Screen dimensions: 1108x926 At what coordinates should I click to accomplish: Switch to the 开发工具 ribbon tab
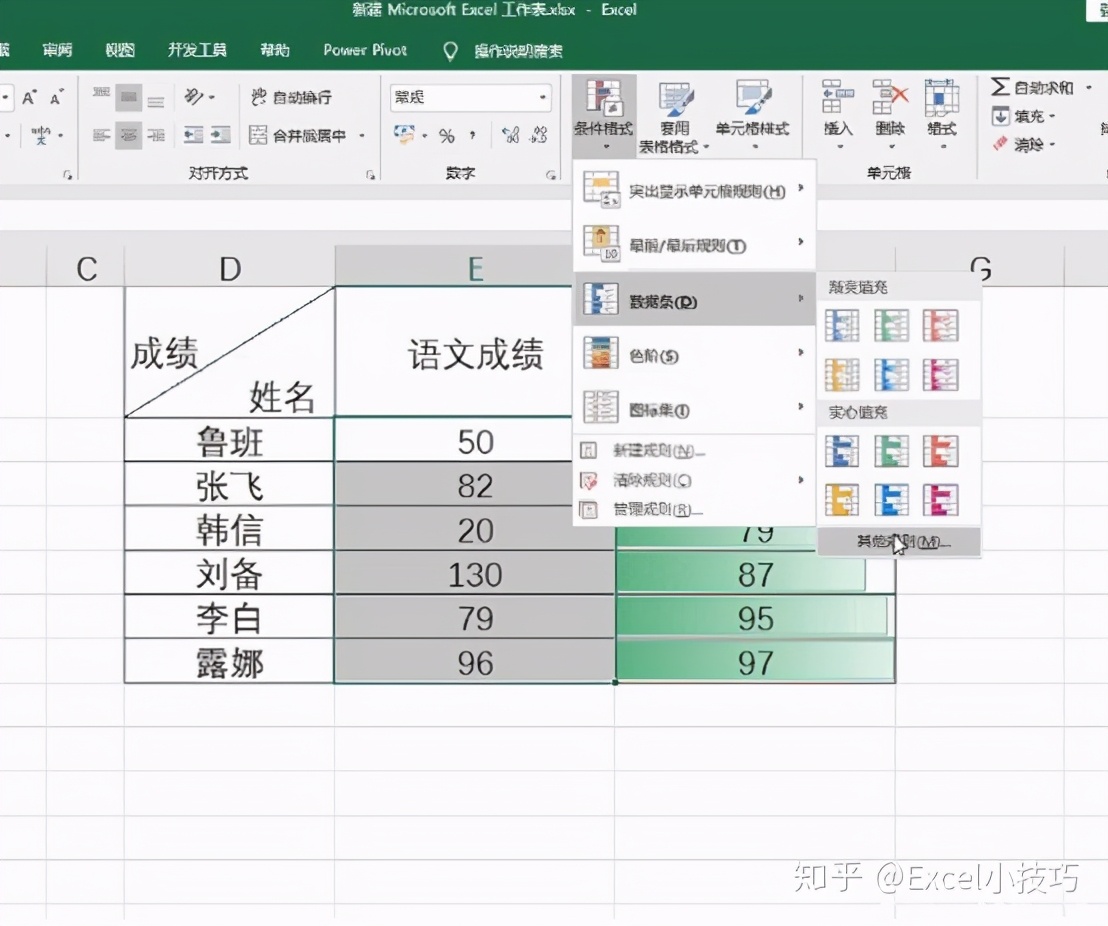[196, 50]
